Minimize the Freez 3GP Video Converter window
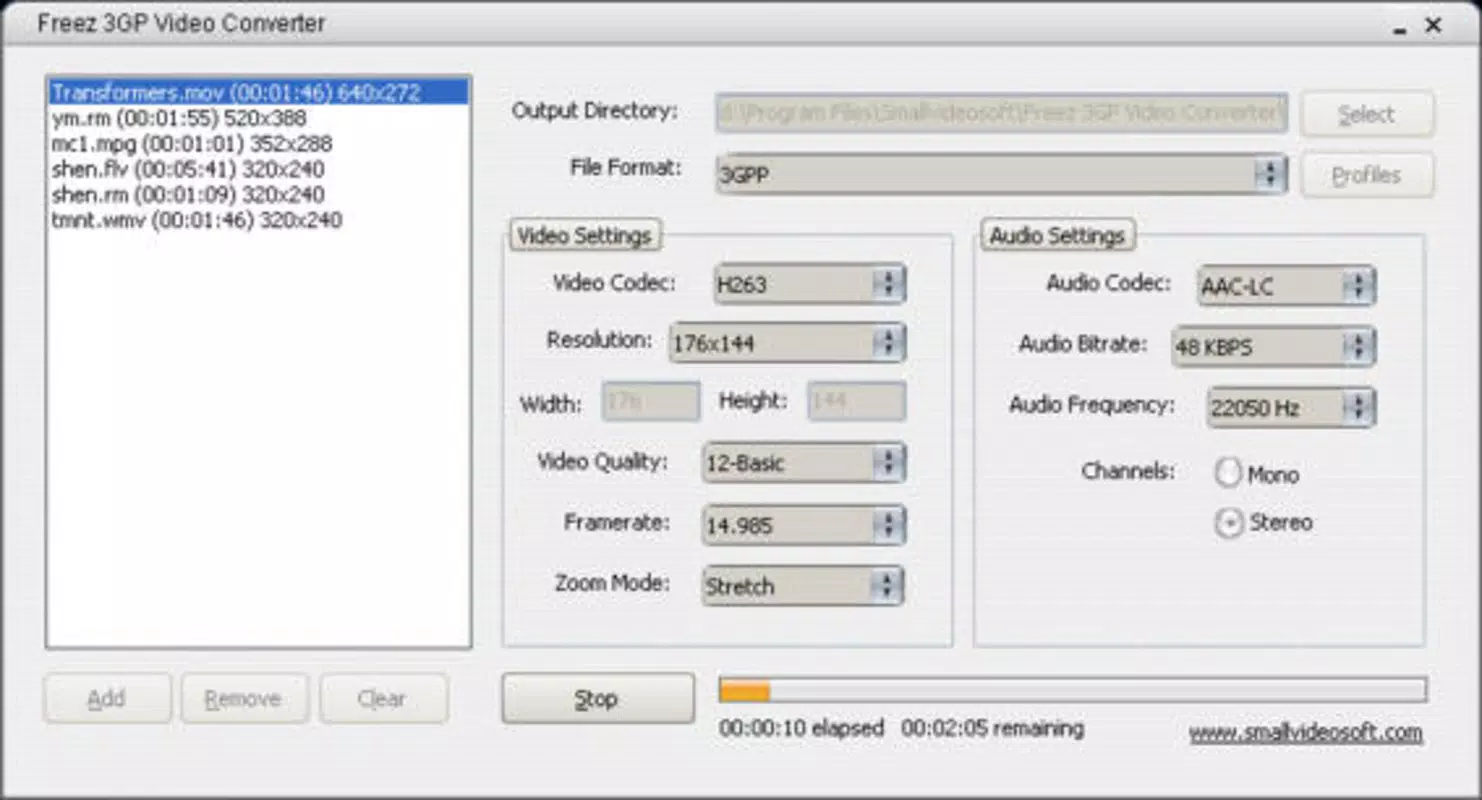The width and height of the screenshot is (1482, 800). 1400,27
